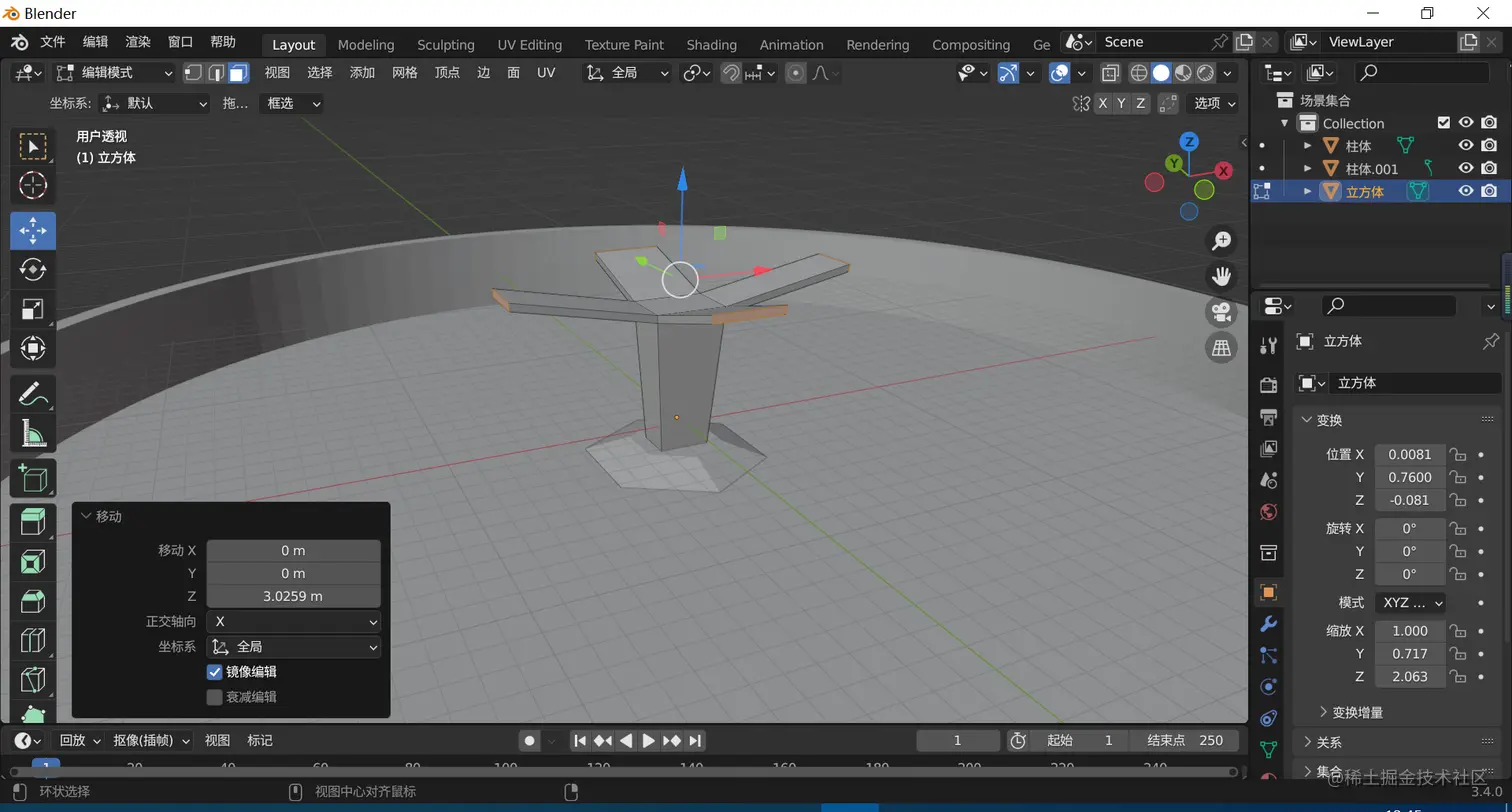The height and width of the screenshot is (812, 1512).
Task: Switch to UV Editing workspace tab
Action: tap(530, 45)
